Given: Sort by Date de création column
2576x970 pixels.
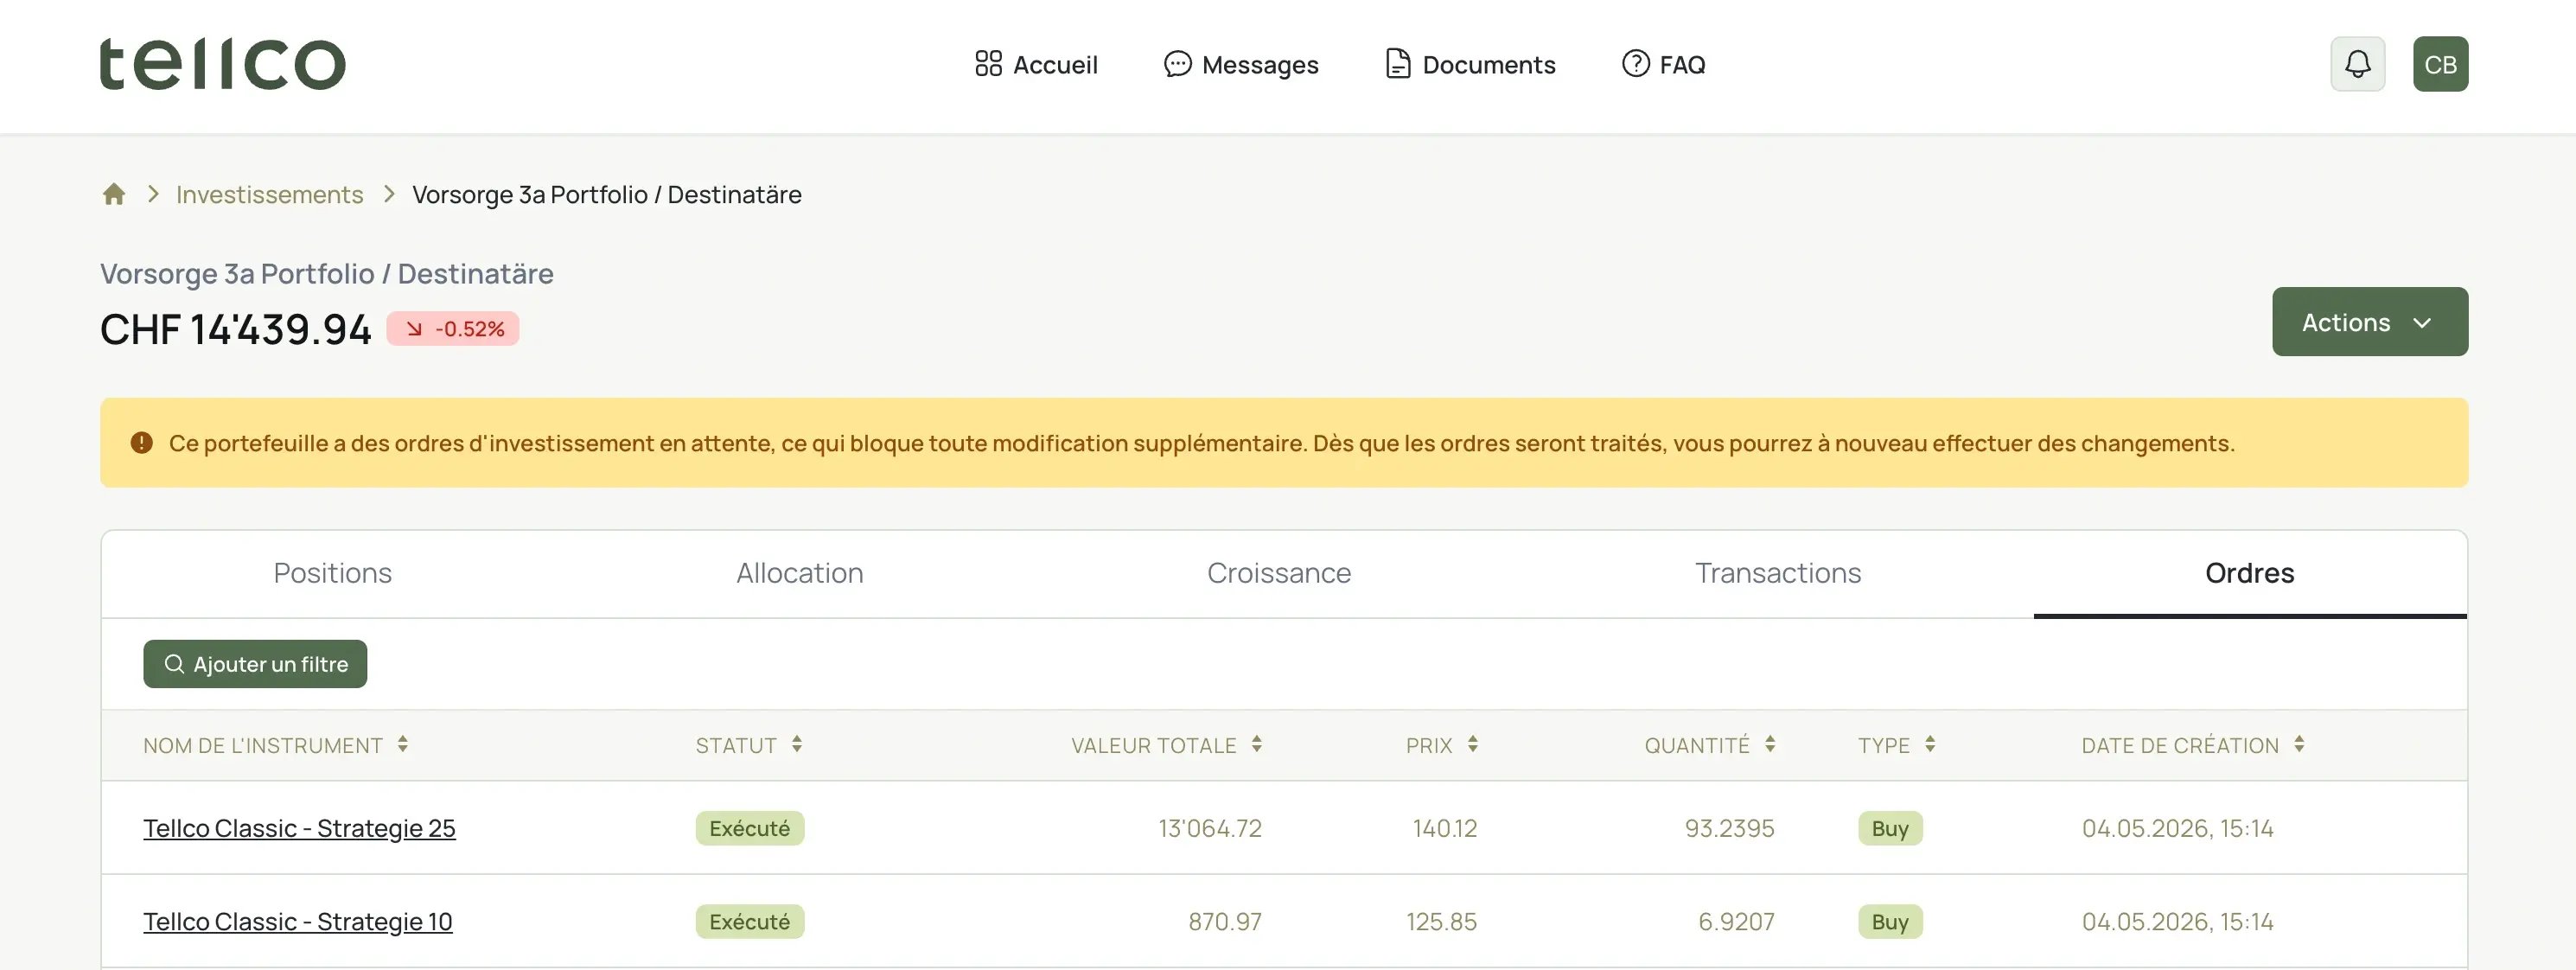Looking at the screenshot, I should 2193,745.
